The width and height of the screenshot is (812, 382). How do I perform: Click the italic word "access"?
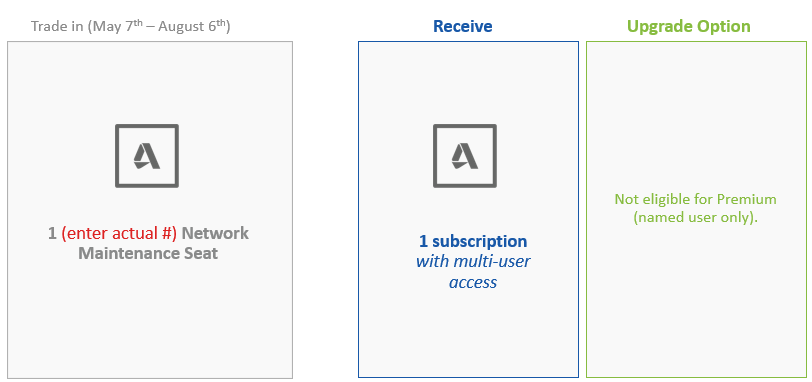(473, 282)
